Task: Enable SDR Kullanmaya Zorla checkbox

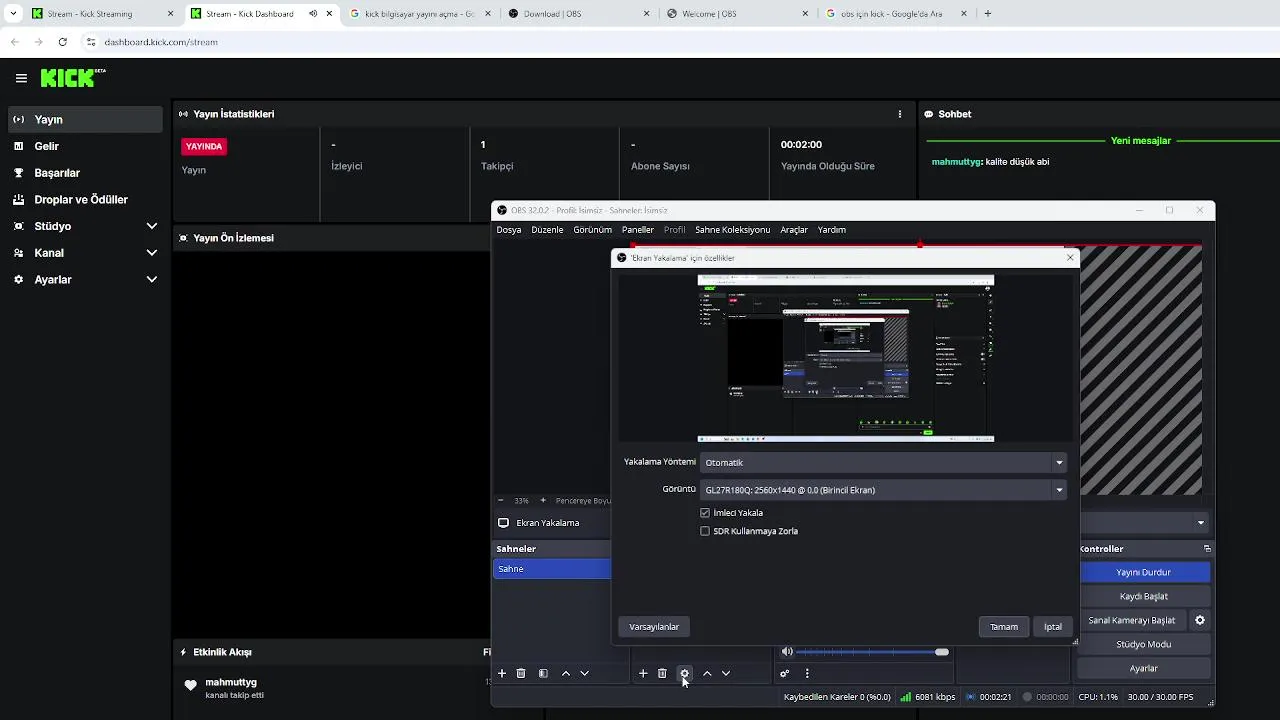Action: [705, 531]
